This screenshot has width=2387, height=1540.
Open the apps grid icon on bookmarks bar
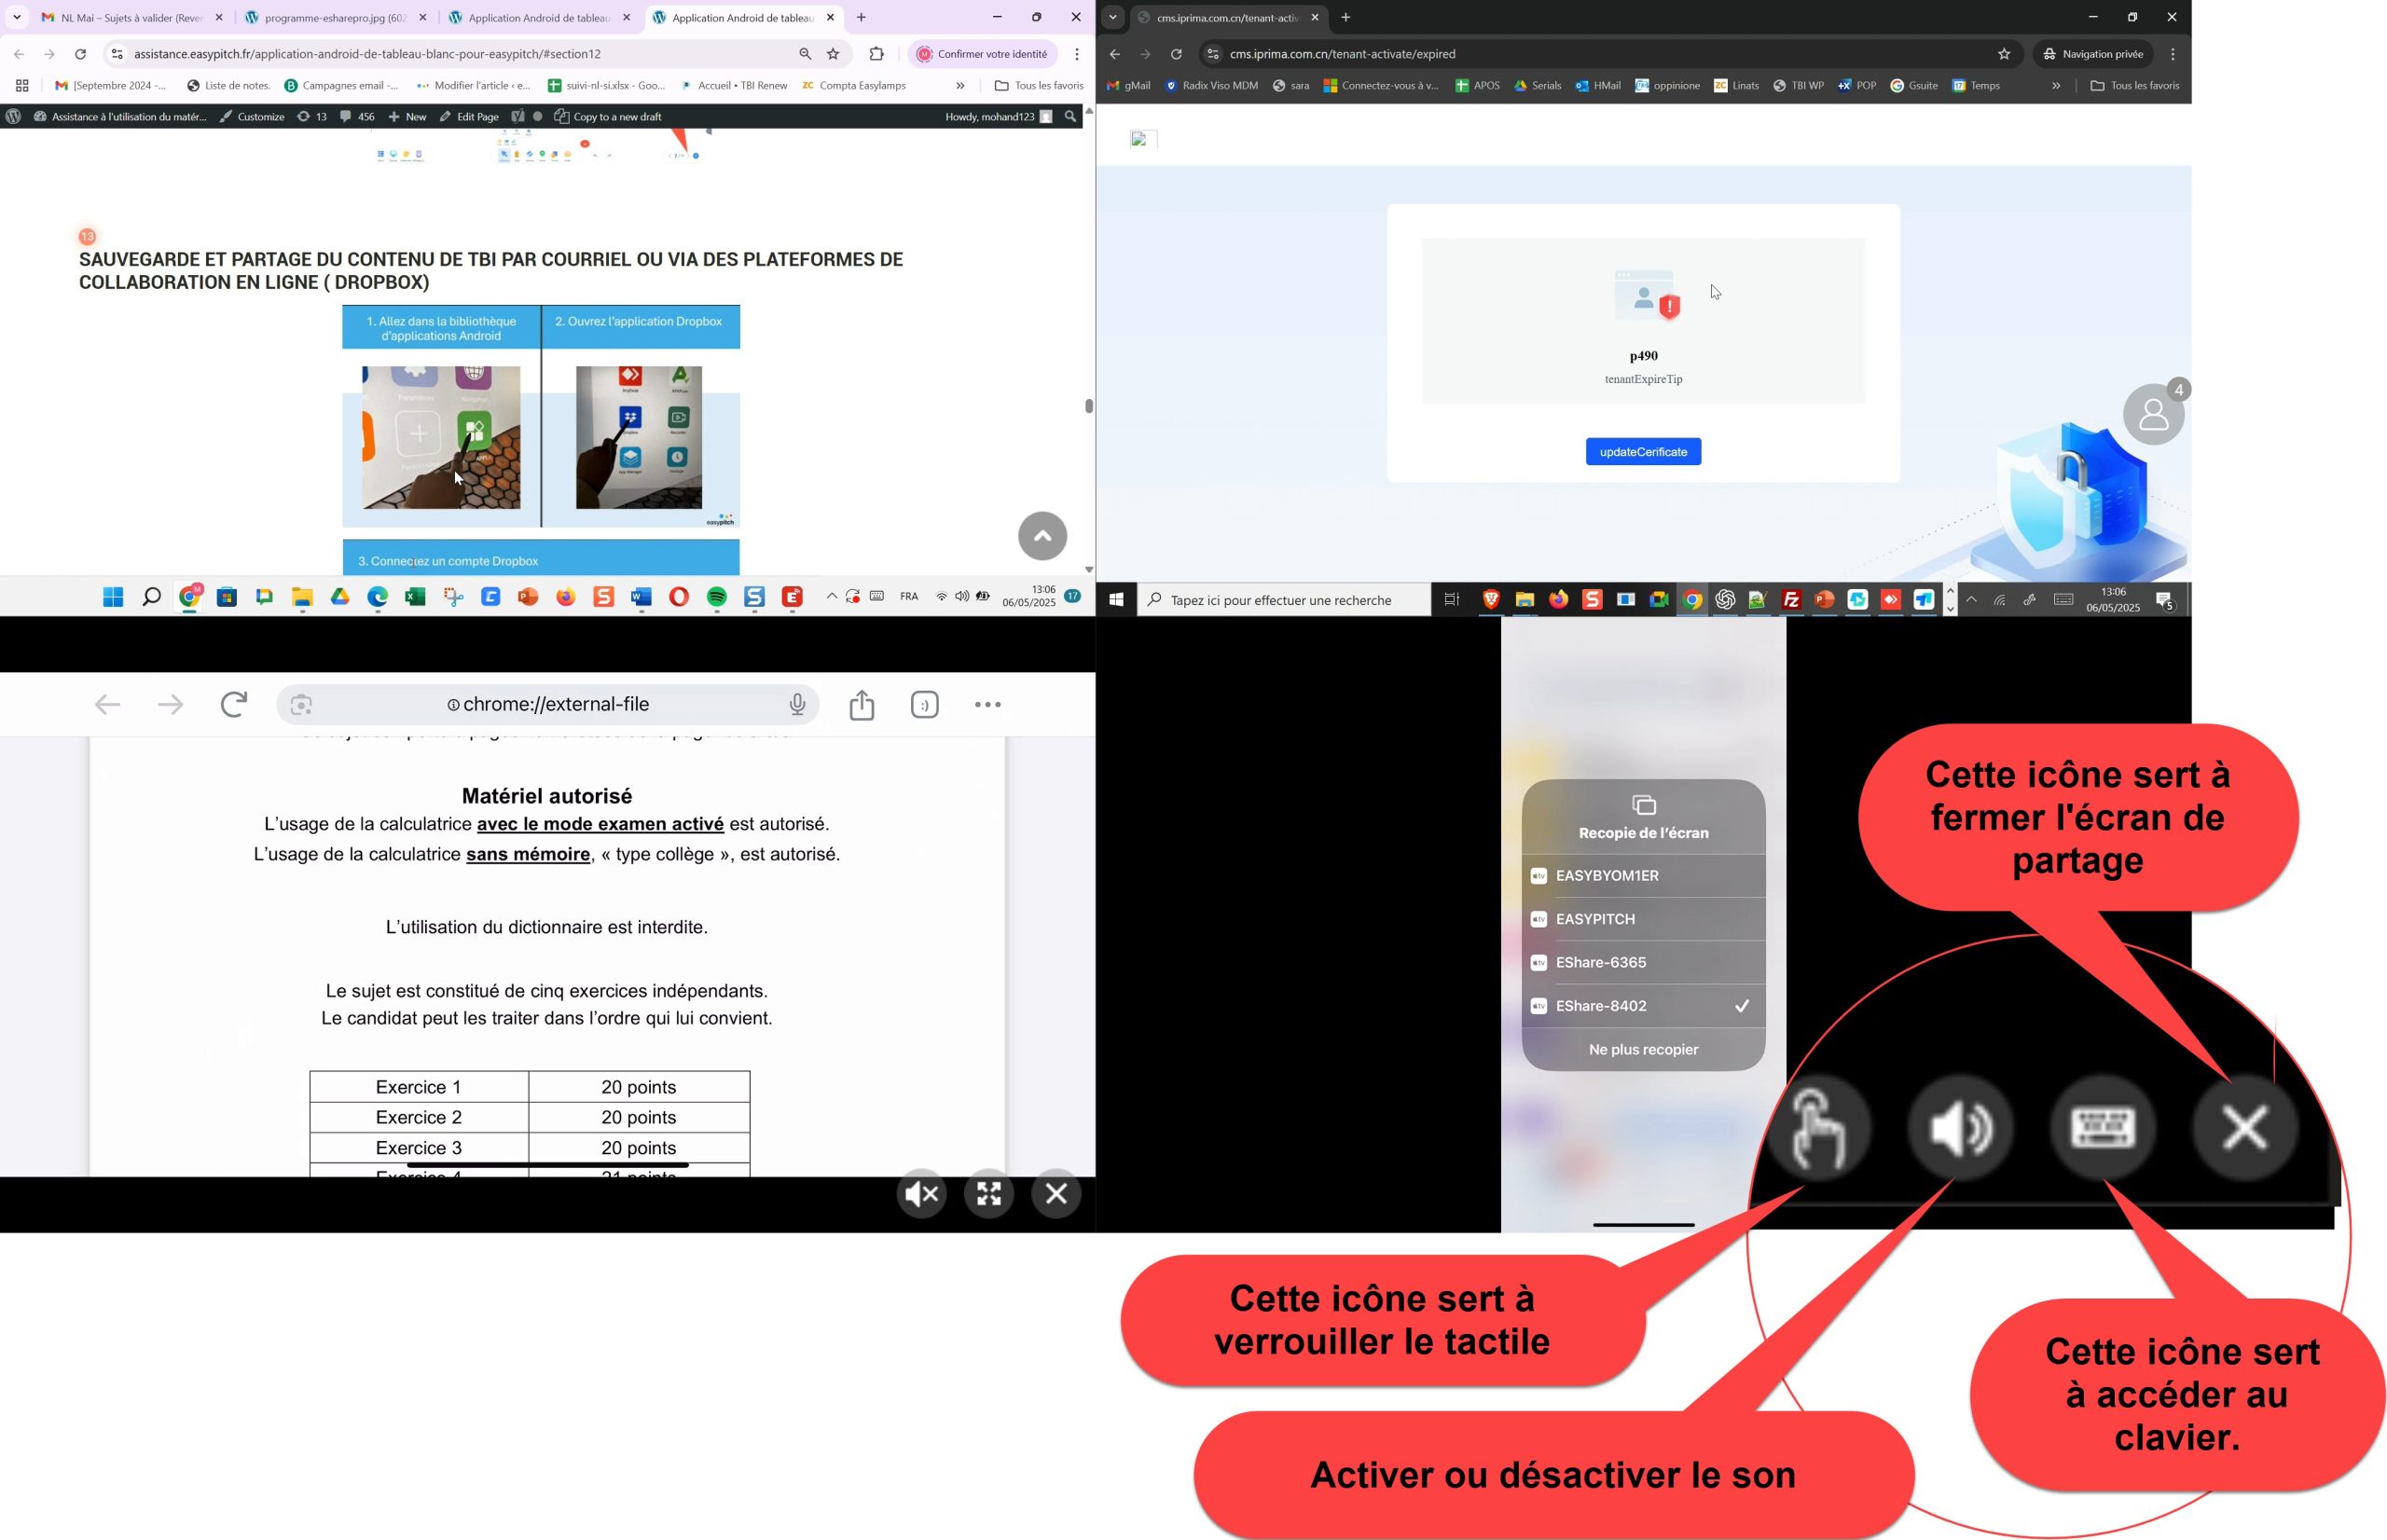click(22, 86)
